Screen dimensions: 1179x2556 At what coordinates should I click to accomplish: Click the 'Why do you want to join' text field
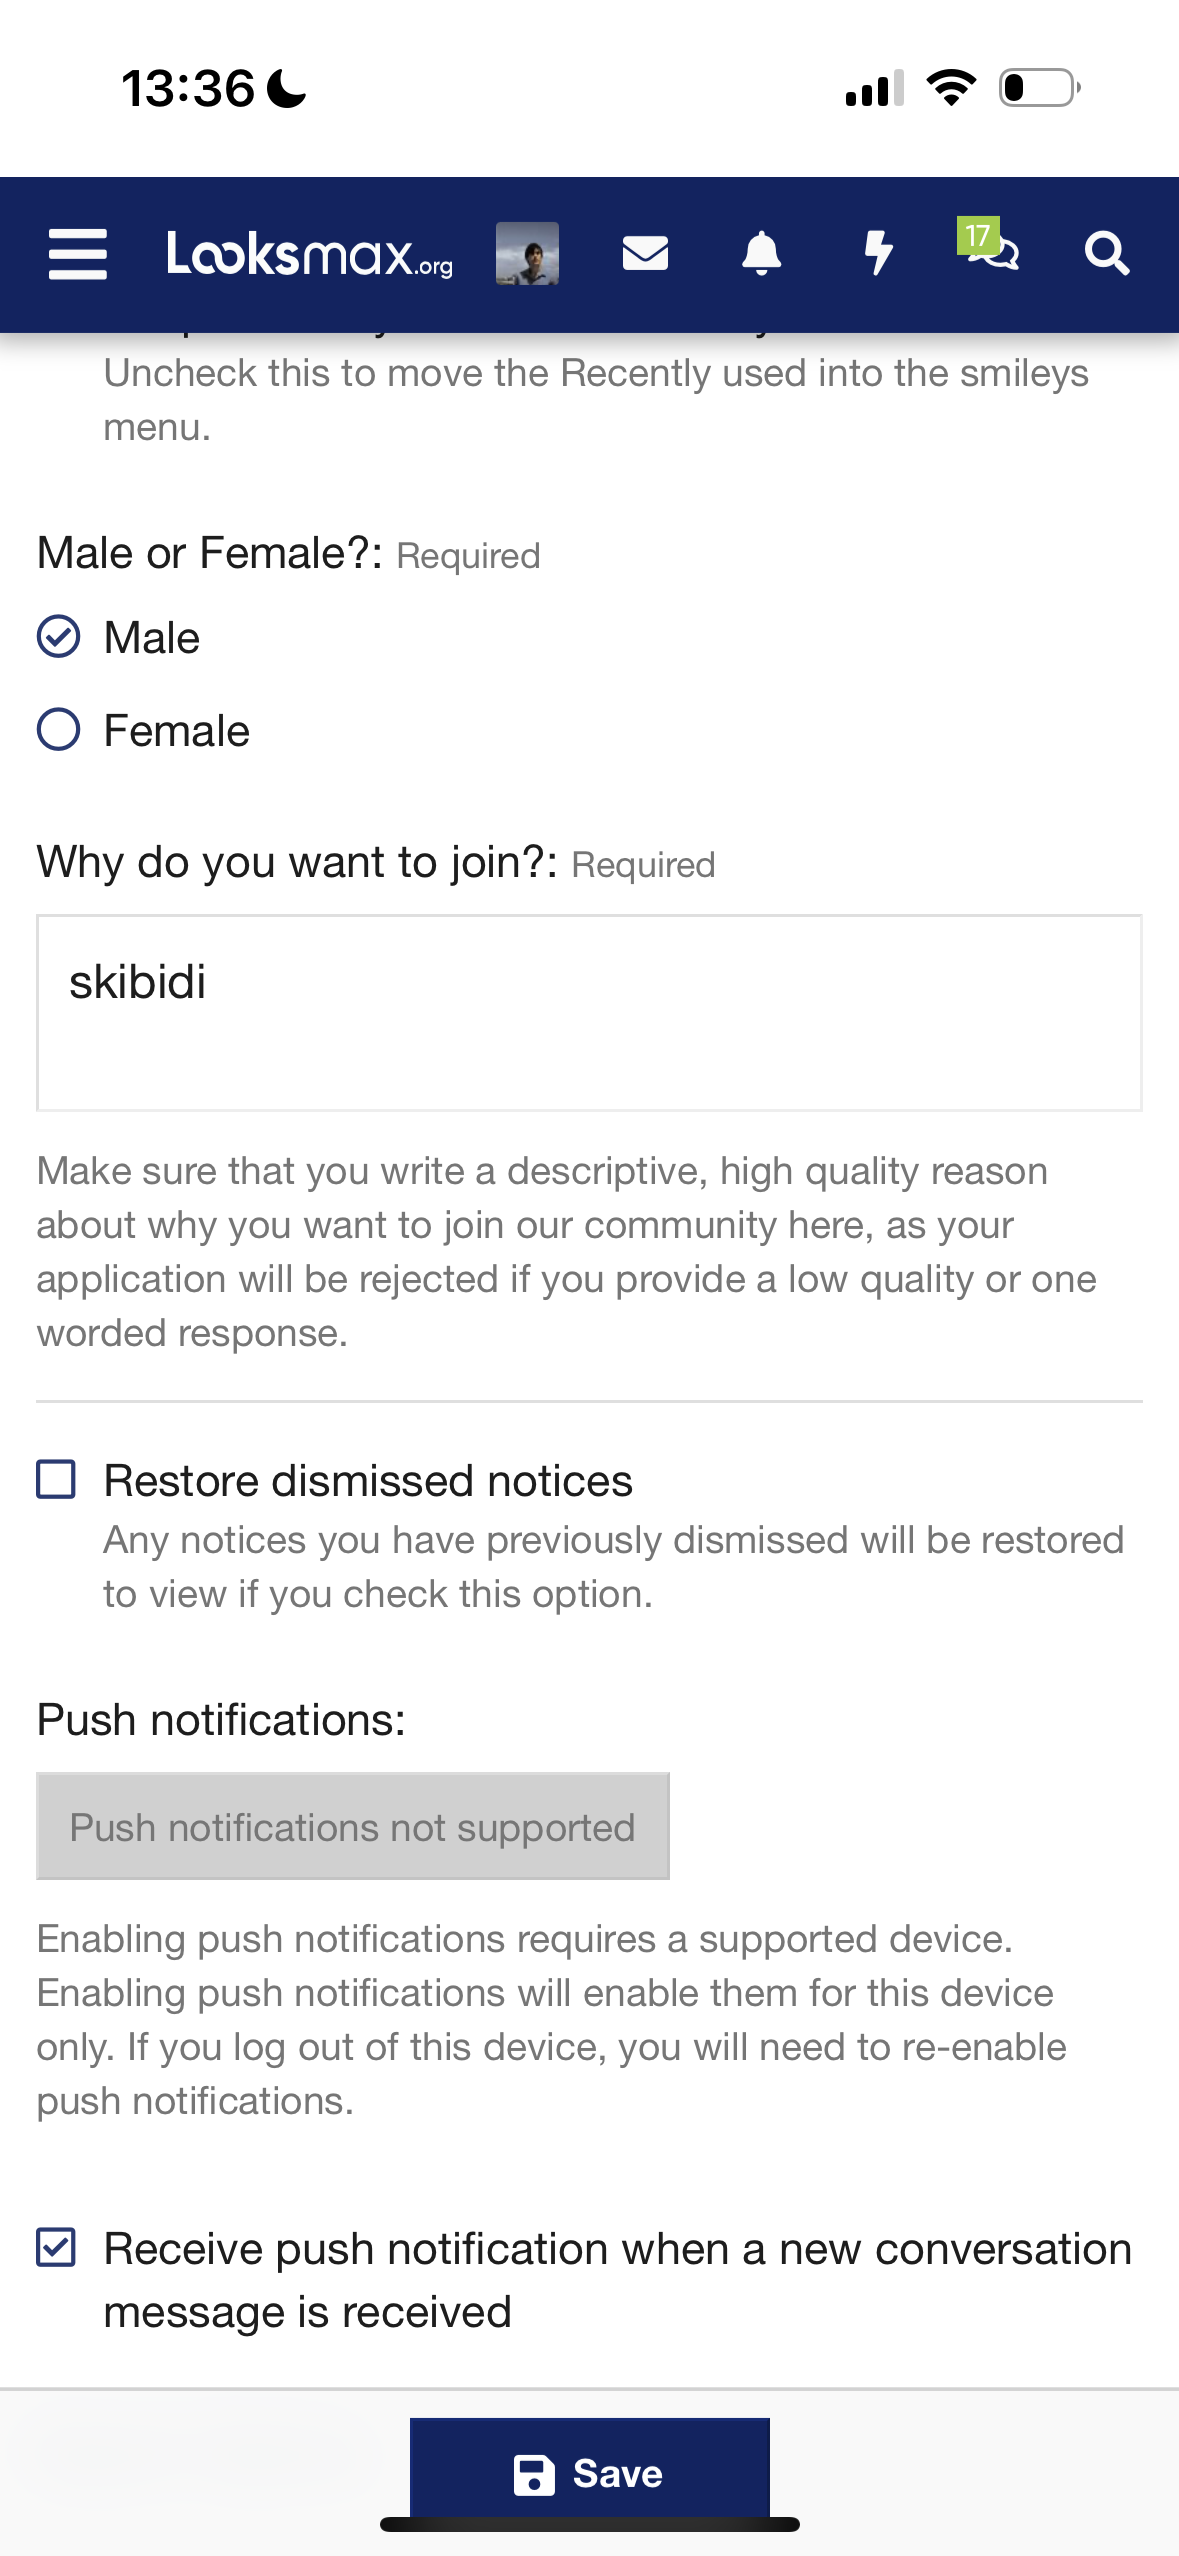pyautogui.click(x=589, y=1012)
